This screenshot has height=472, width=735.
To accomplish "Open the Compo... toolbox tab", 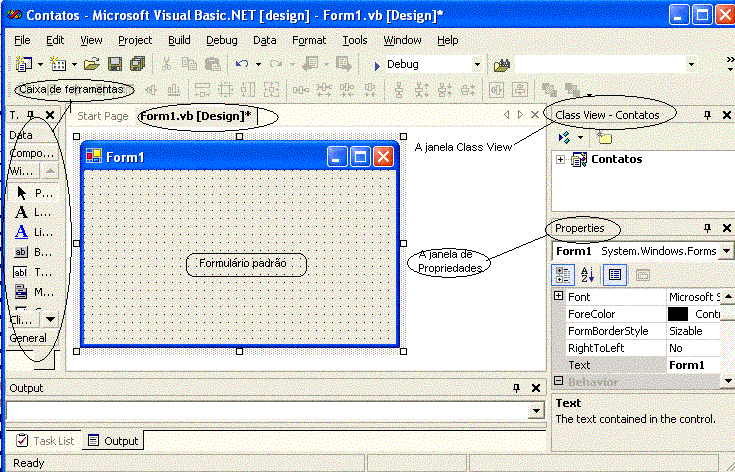I will pyautogui.click(x=31, y=153).
